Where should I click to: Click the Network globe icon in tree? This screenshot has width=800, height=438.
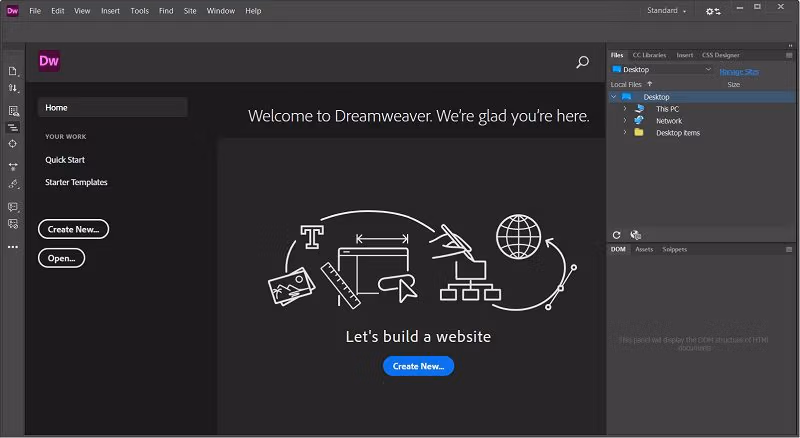tap(639, 120)
